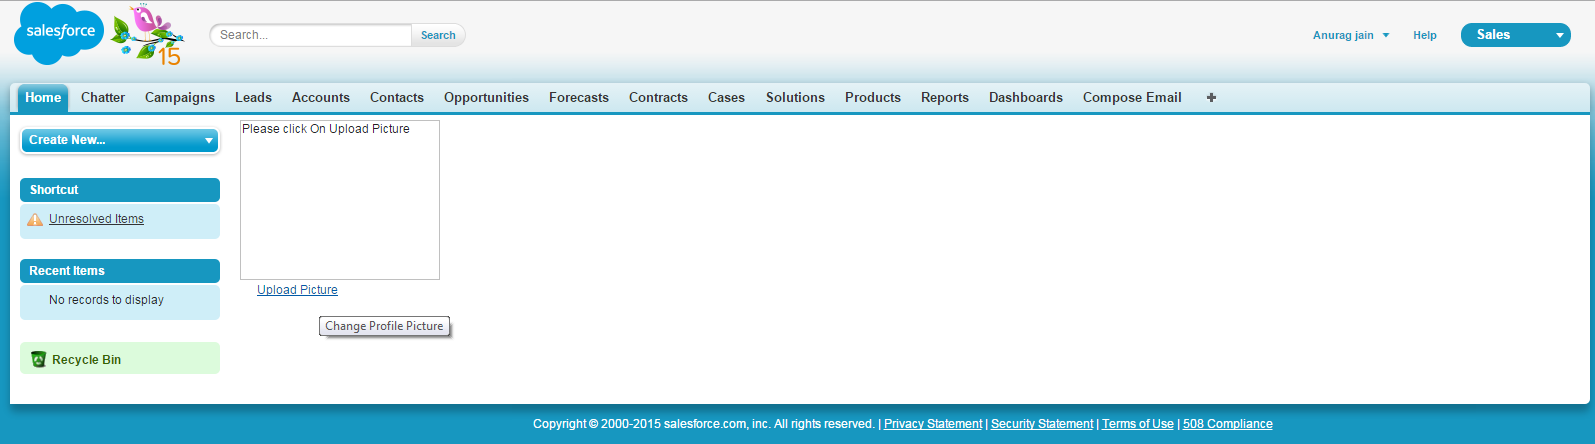Open the Unresolved Items link

96,219
